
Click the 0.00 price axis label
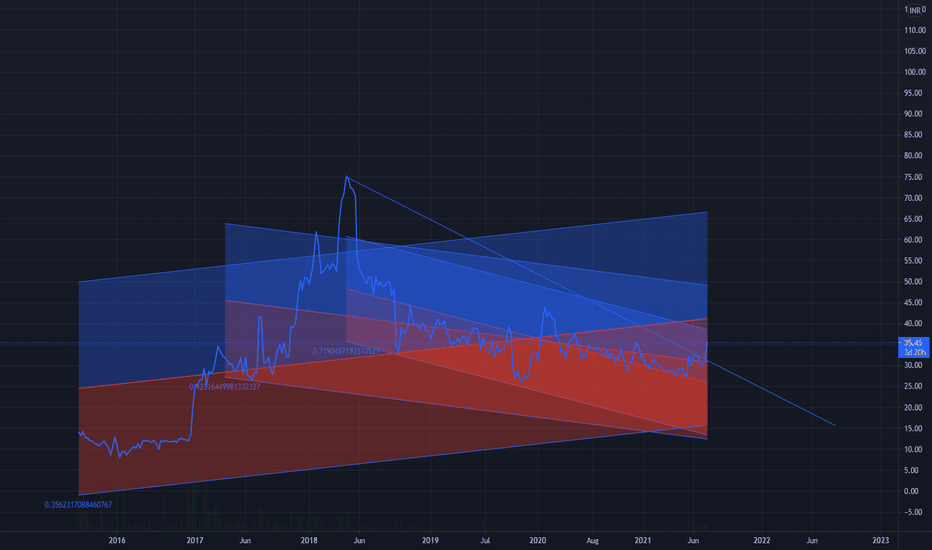pyautogui.click(x=911, y=491)
